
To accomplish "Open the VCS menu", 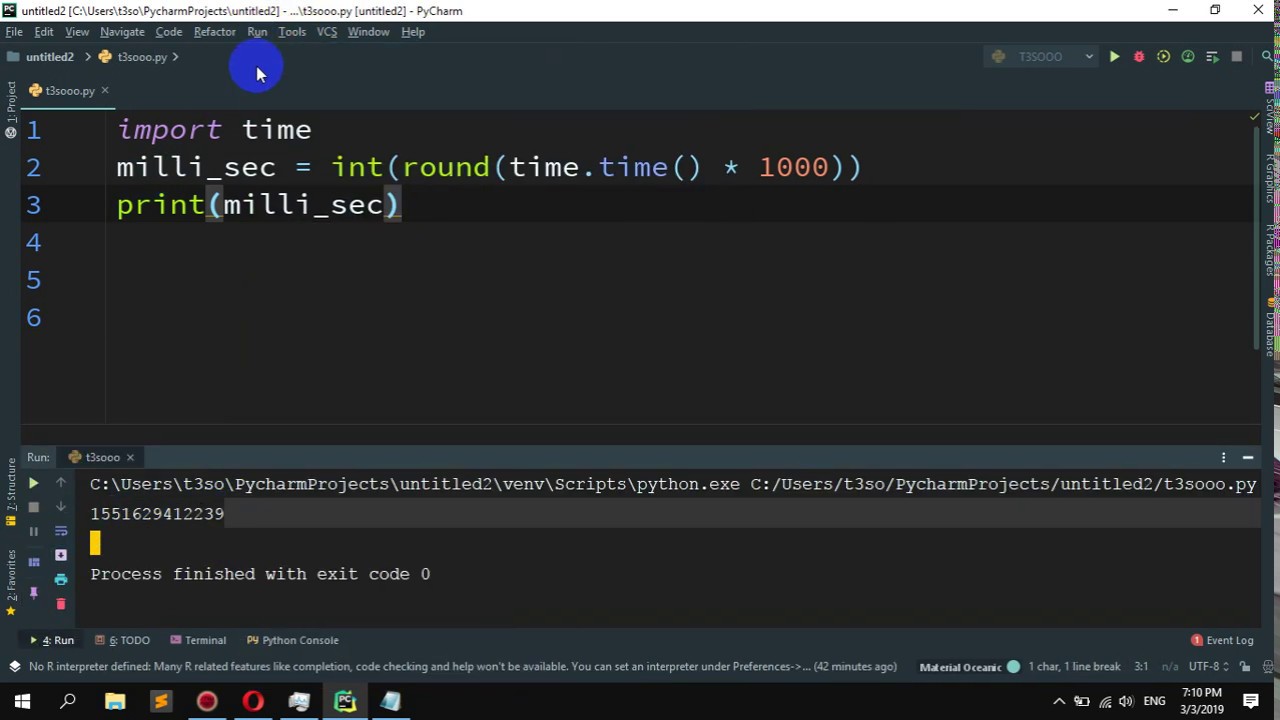I will (327, 32).
